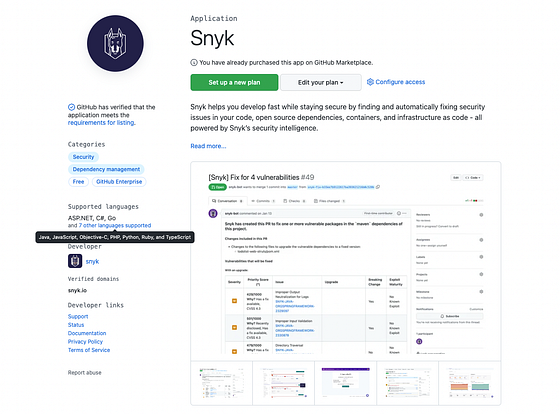Click the participant avatar in screenshot sidebar

(x=419, y=341)
